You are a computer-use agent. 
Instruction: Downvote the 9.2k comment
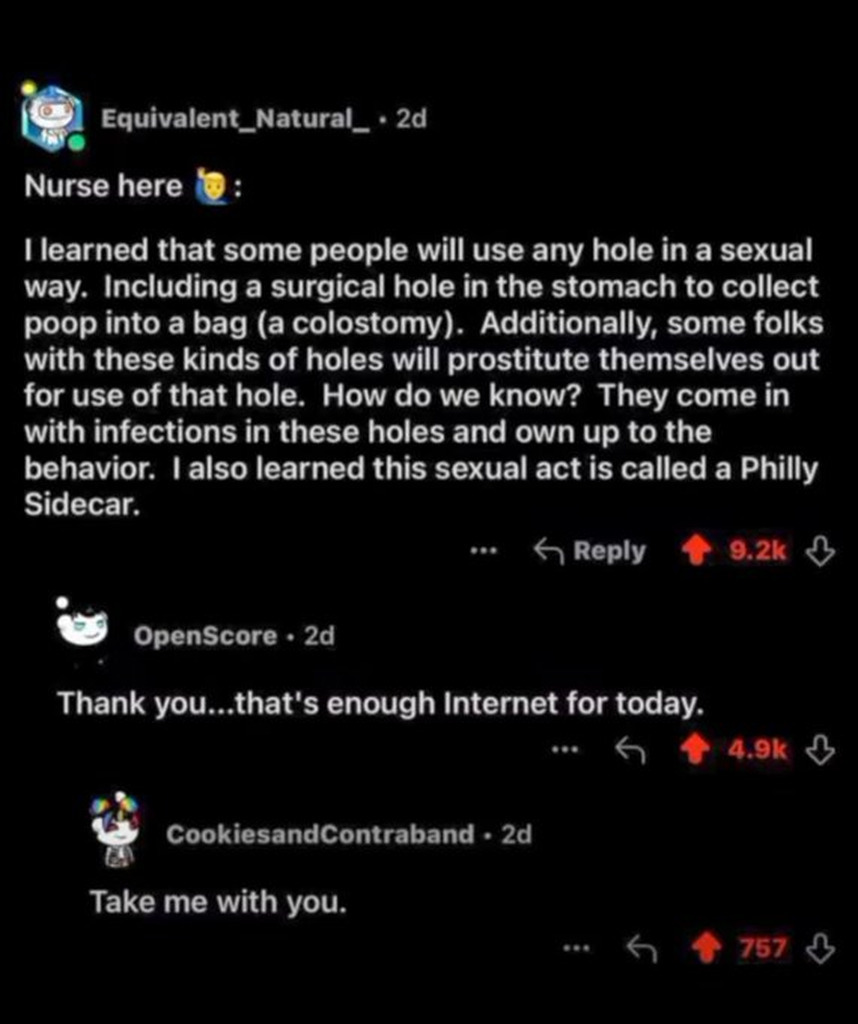coord(820,551)
